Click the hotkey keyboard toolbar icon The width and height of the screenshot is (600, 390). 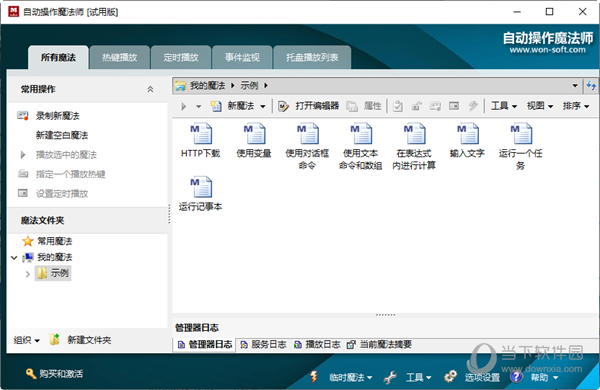coord(435,106)
